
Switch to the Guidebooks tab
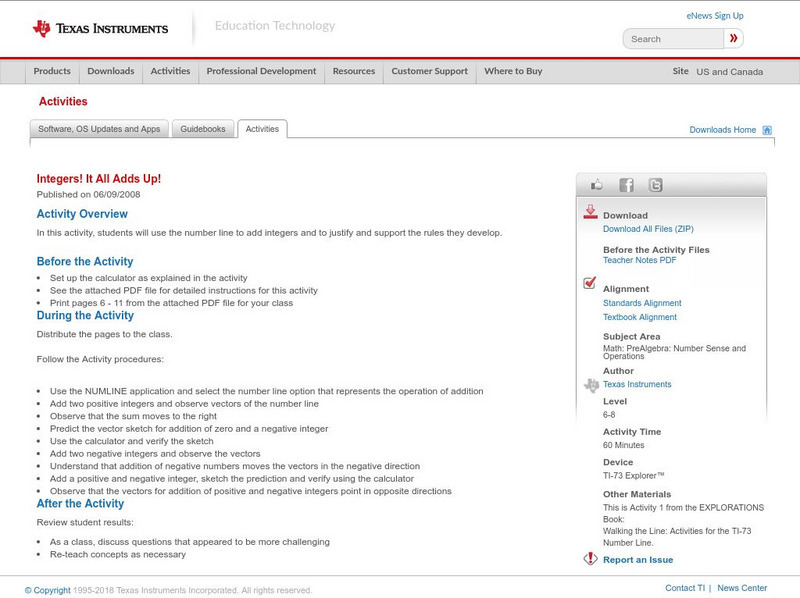point(203,129)
